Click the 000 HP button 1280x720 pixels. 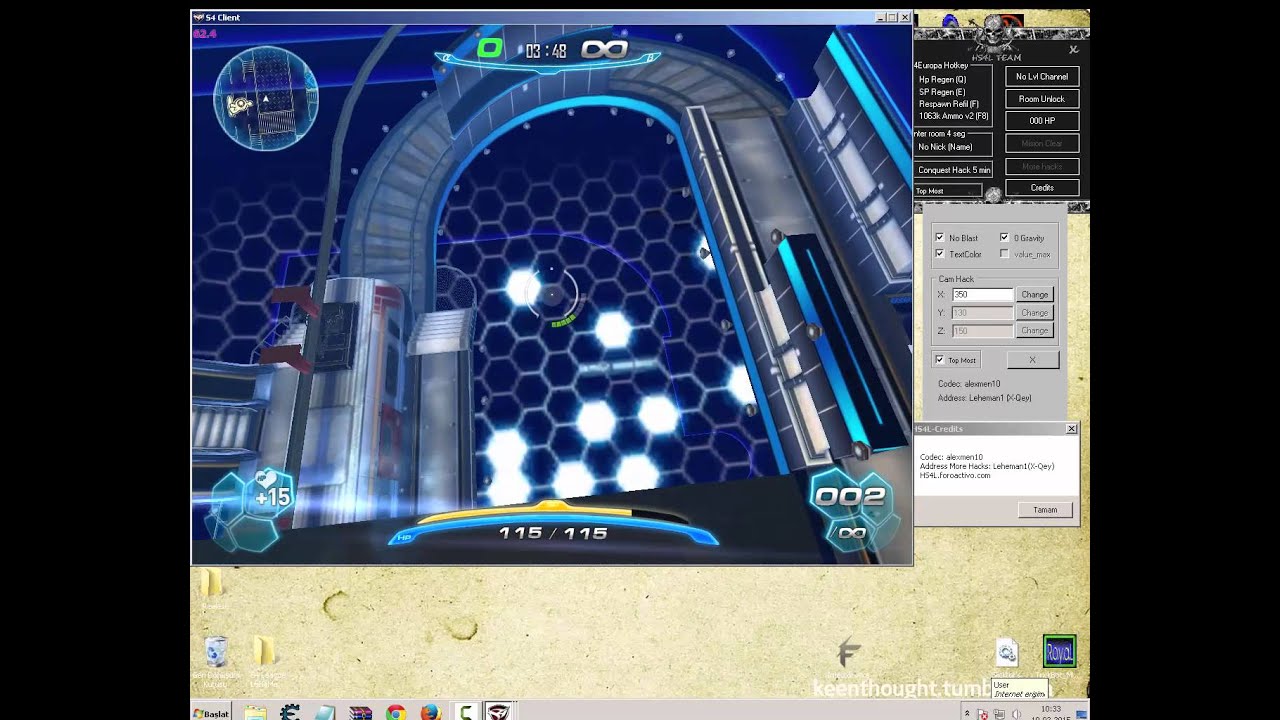pyautogui.click(x=1042, y=121)
